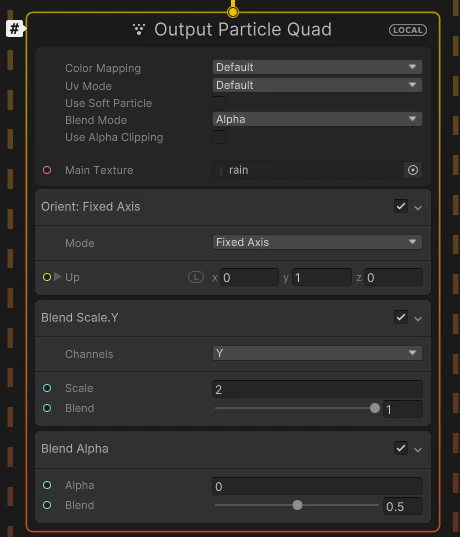Image resolution: width=460 pixels, height=537 pixels.
Task: Click the Blend Mode label
Action: coord(96,120)
